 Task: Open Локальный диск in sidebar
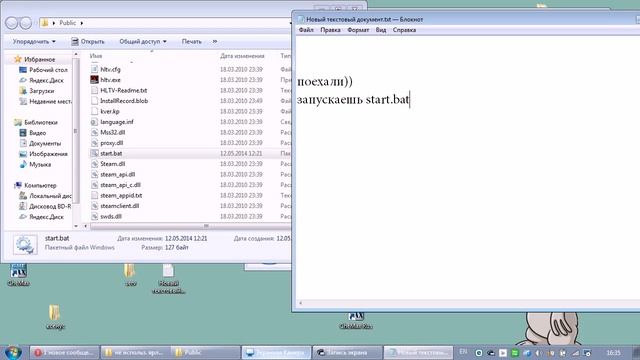pos(45,196)
